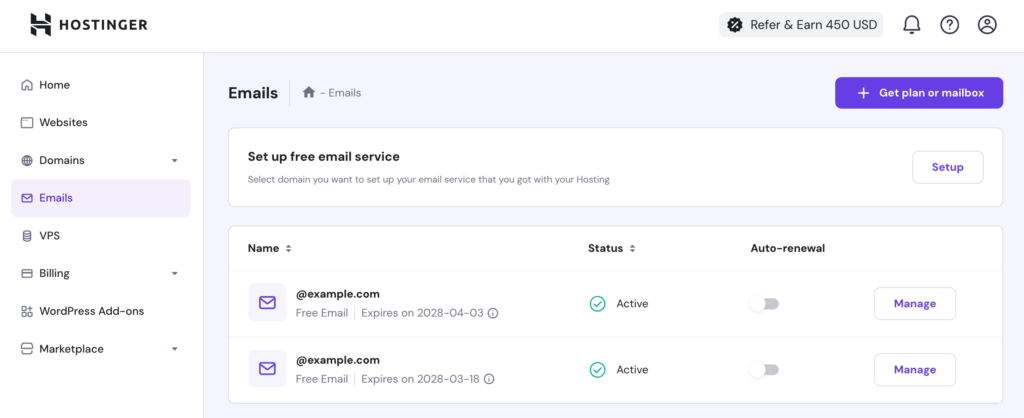
Task: Click Refer & Earn 450 USD badge
Action: [801, 25]
